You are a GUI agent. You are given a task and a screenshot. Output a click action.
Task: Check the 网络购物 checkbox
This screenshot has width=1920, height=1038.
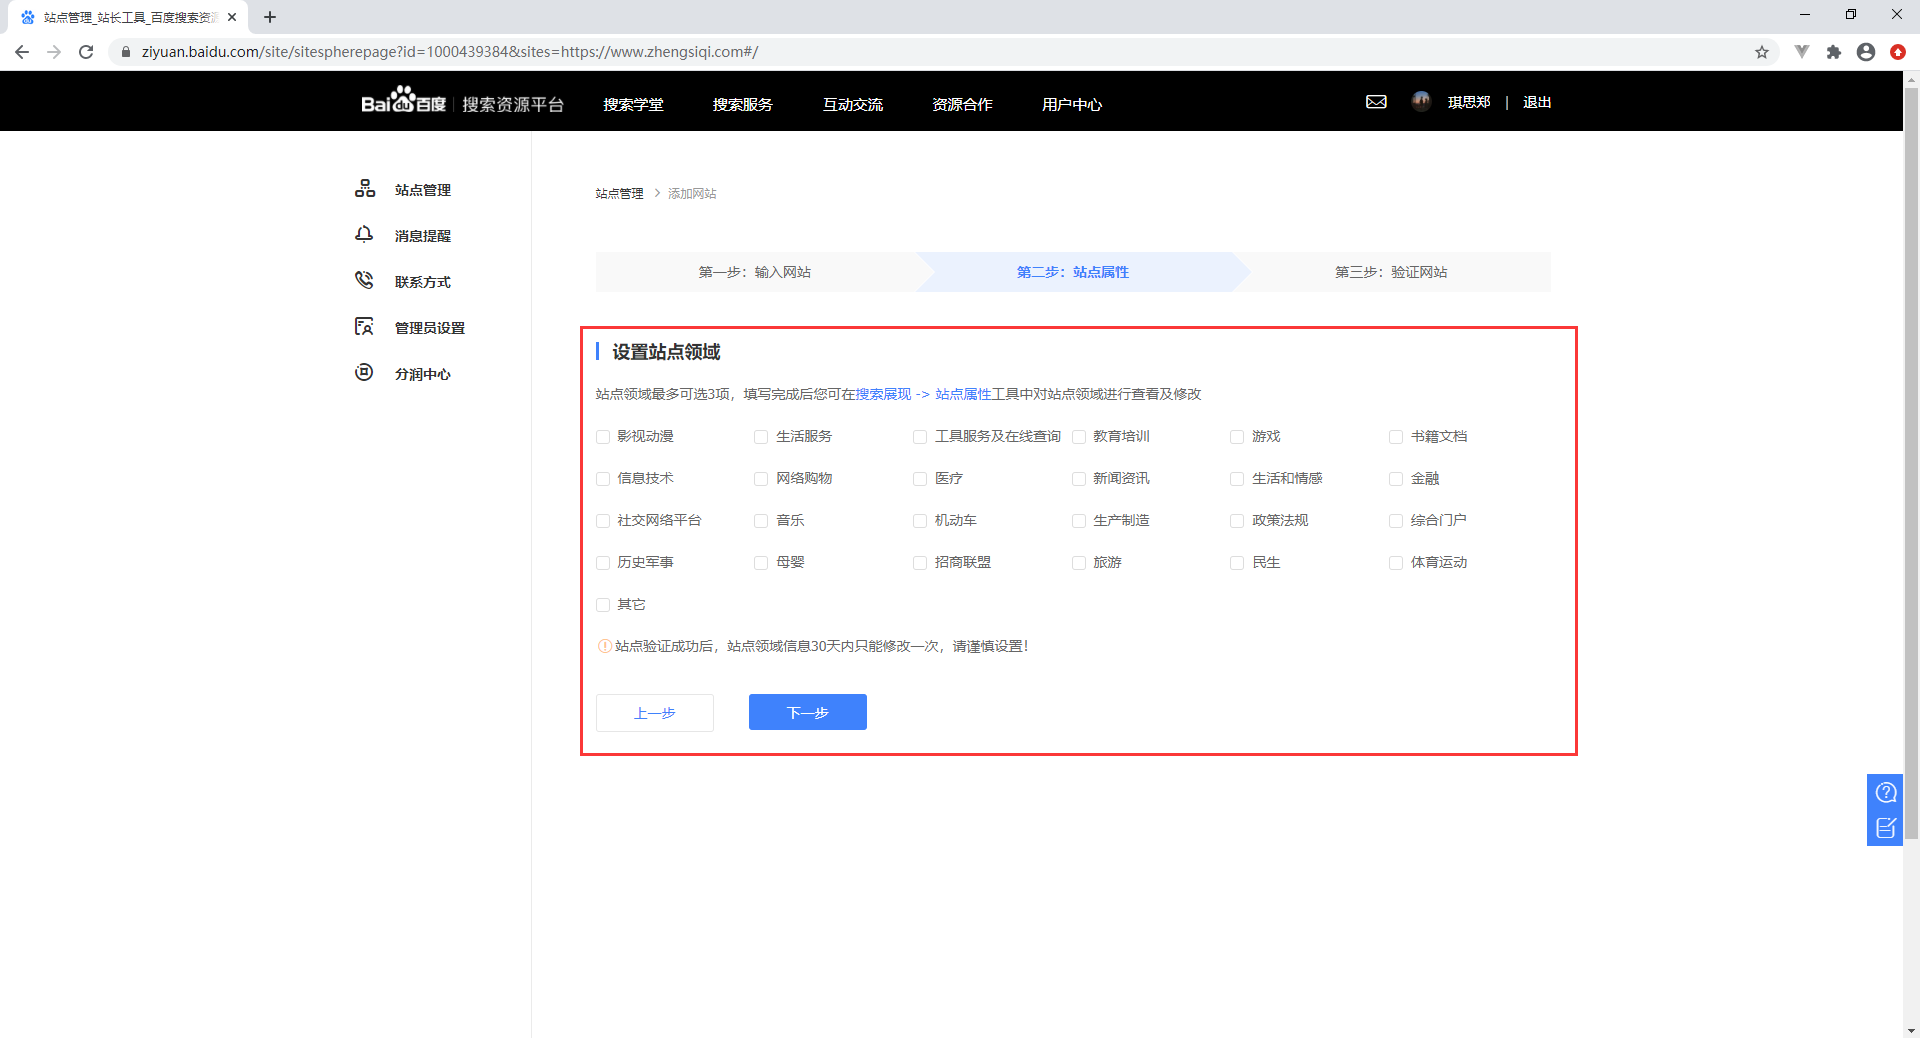coord(761,479)
